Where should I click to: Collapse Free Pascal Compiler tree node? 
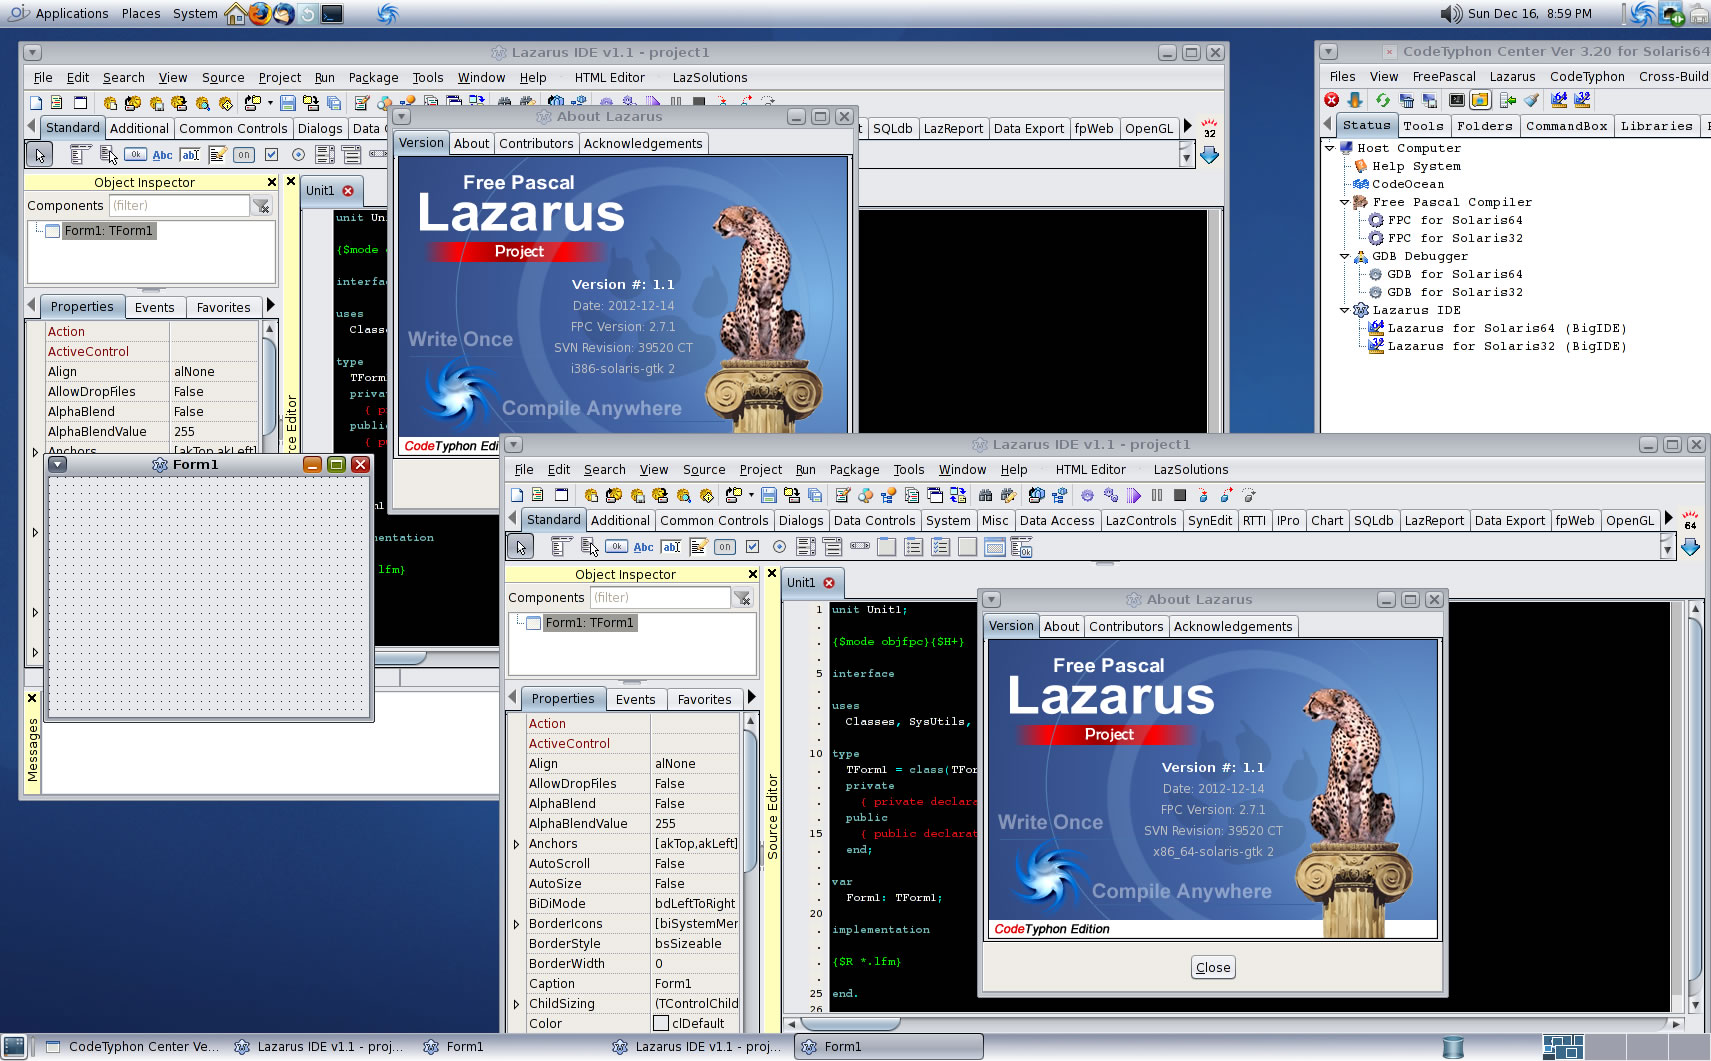[1345, 202]
